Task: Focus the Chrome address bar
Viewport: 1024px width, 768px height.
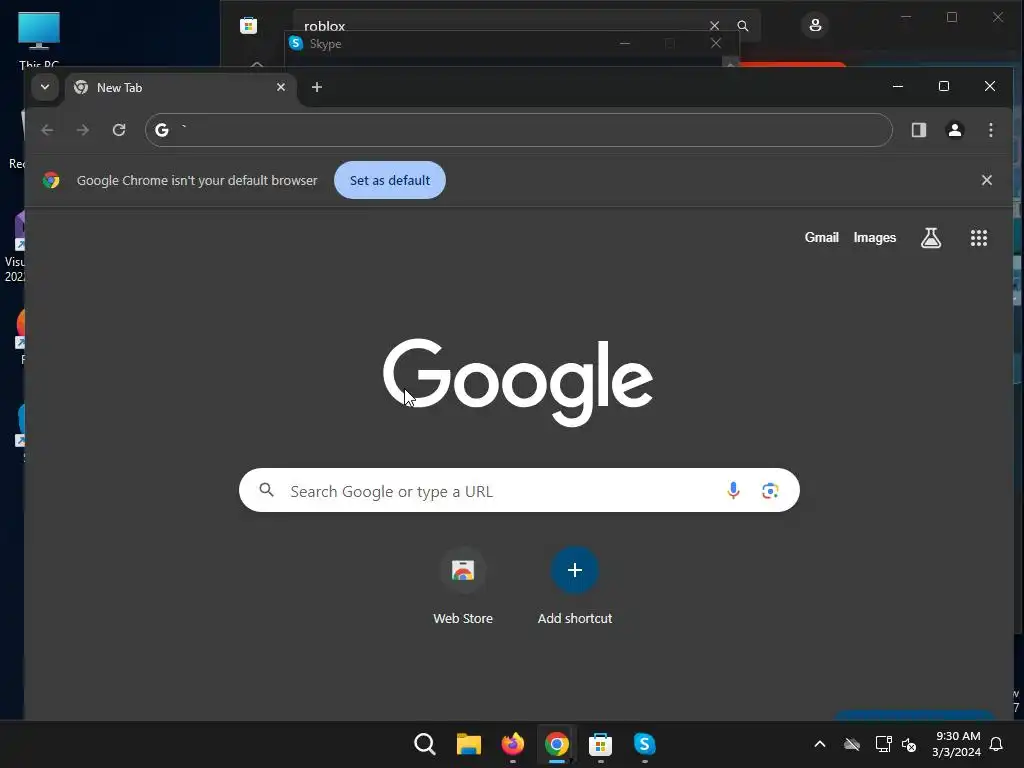Action: [x=519, y=130]
